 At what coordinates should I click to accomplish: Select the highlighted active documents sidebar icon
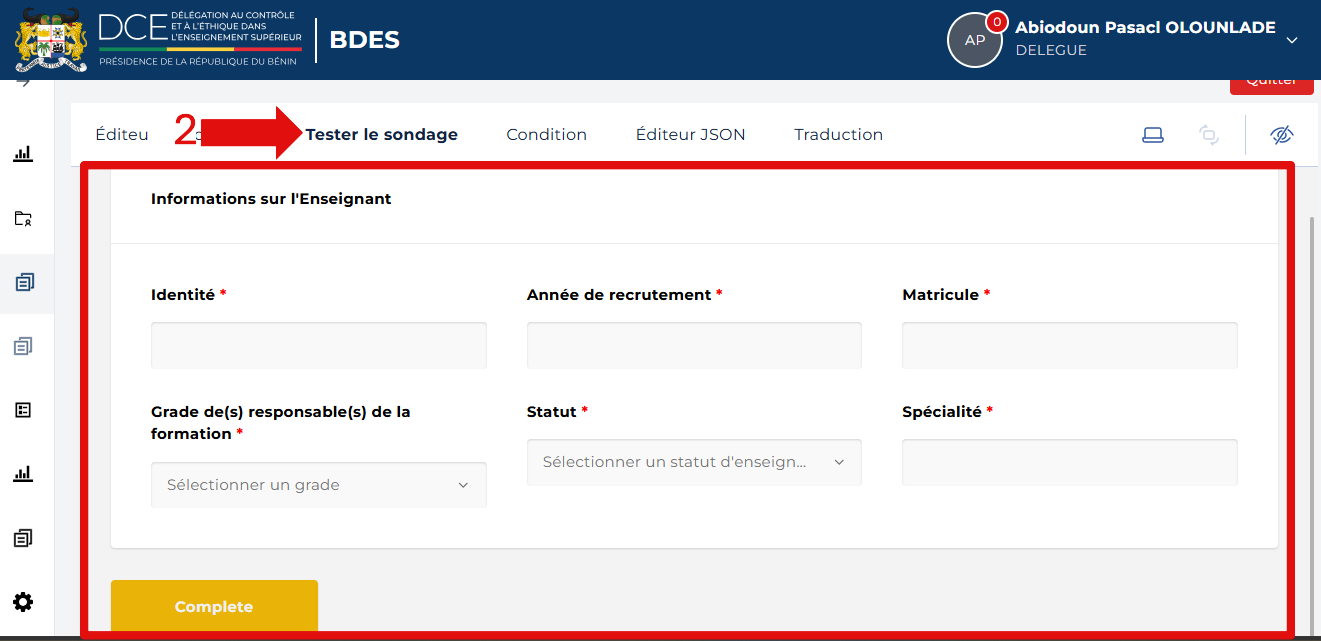point(24,282)
